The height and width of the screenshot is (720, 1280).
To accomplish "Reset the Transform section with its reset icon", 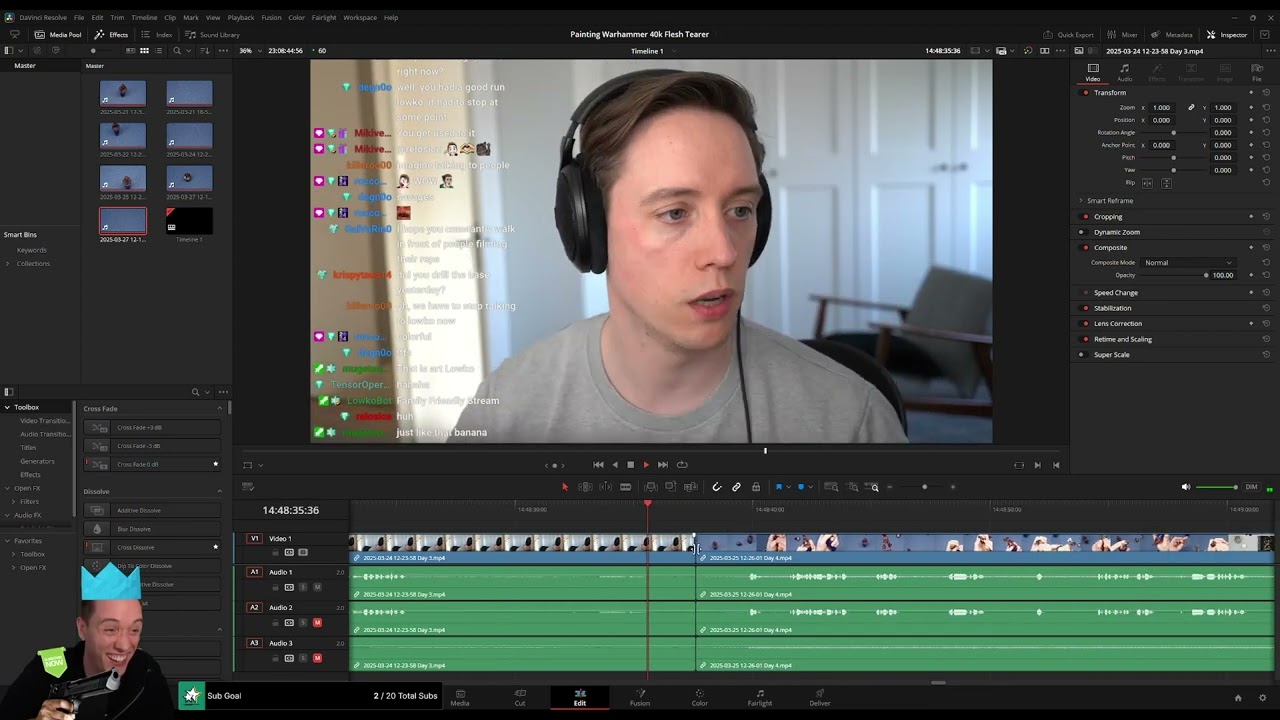I will click(1266, 92).
